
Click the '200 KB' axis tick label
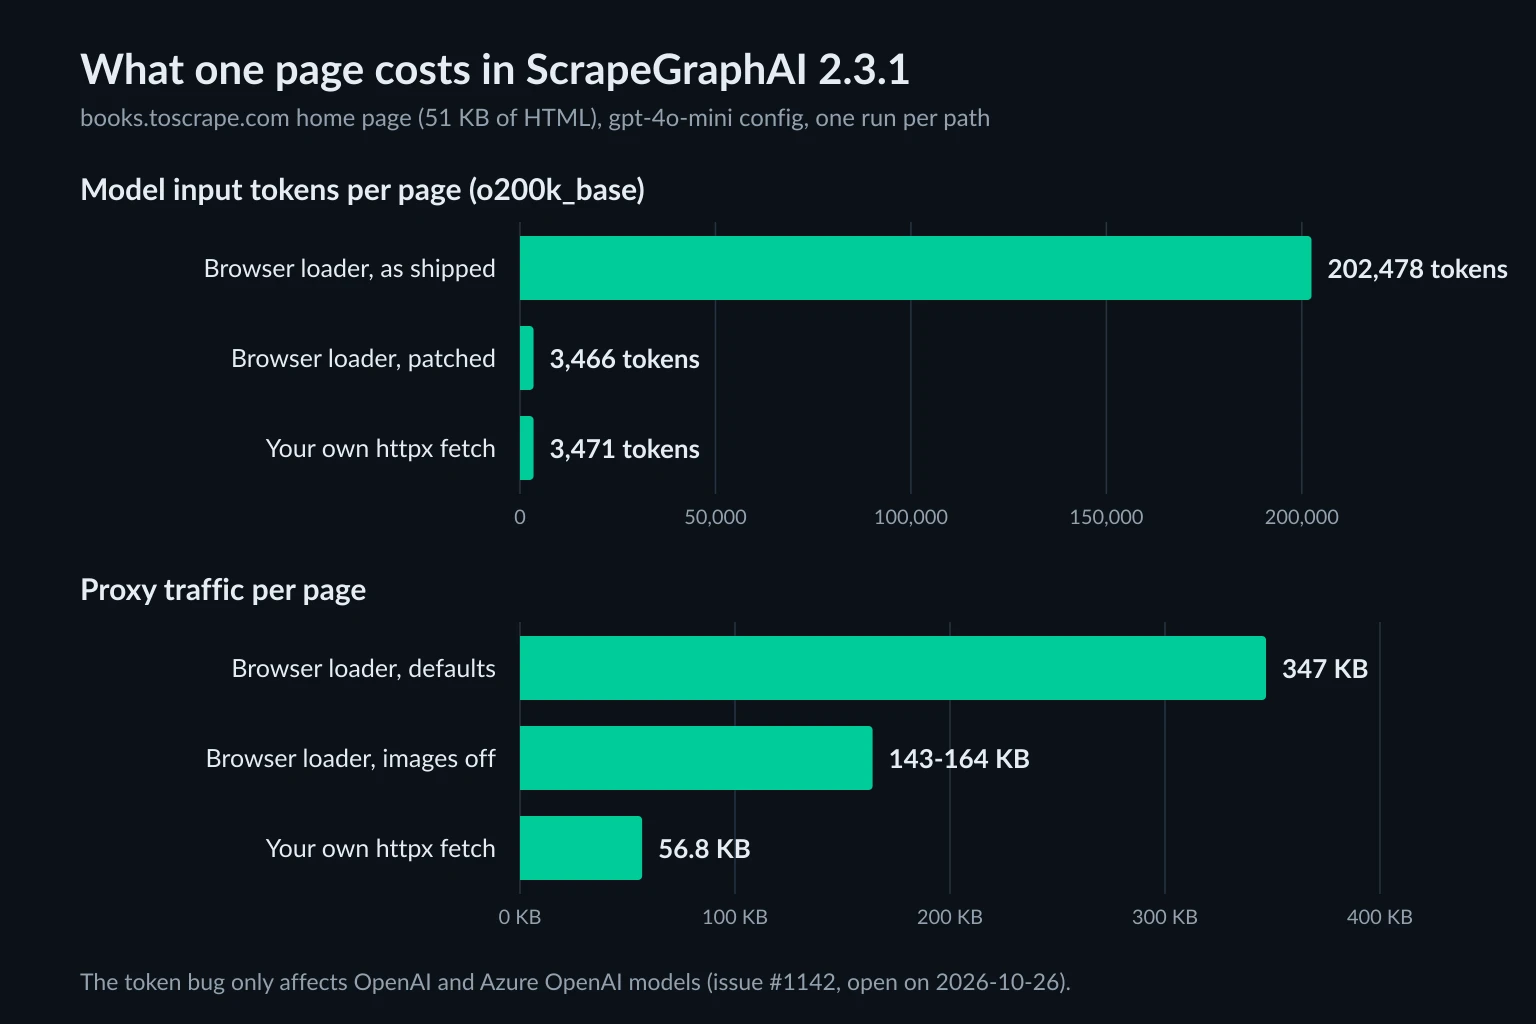coord(950,917)
